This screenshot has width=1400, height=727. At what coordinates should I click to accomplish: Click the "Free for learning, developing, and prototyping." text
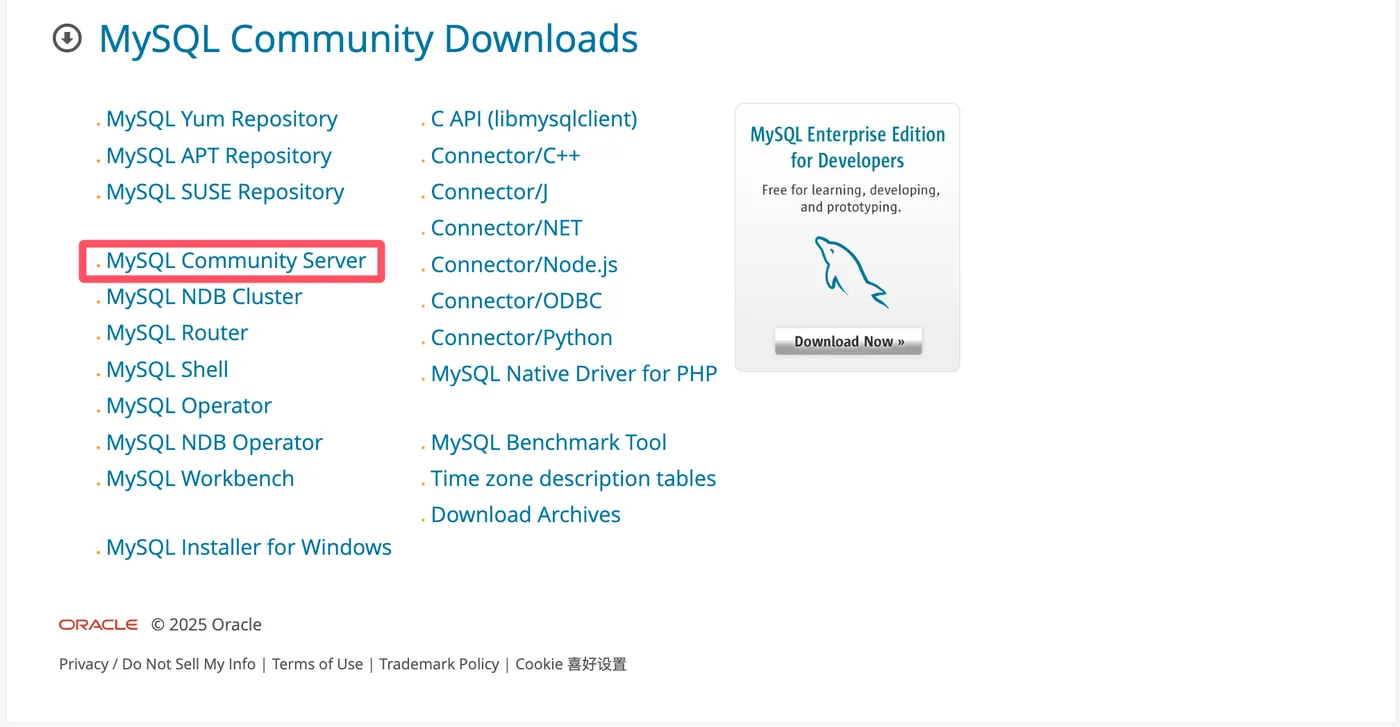[x=850, y=198]
